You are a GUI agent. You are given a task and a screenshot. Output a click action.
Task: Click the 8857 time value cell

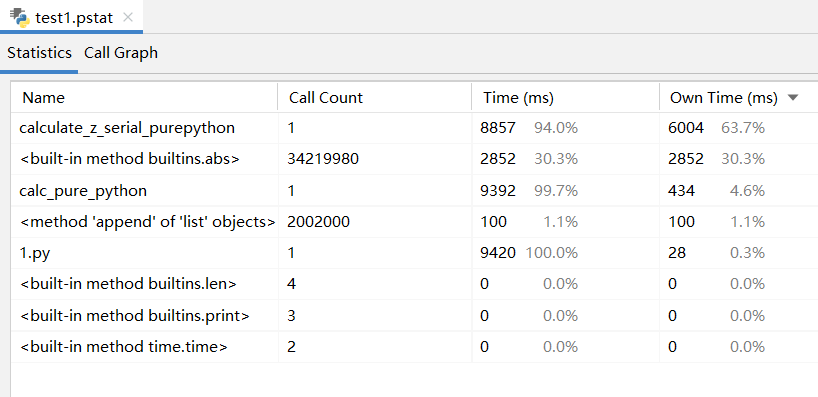566,128
